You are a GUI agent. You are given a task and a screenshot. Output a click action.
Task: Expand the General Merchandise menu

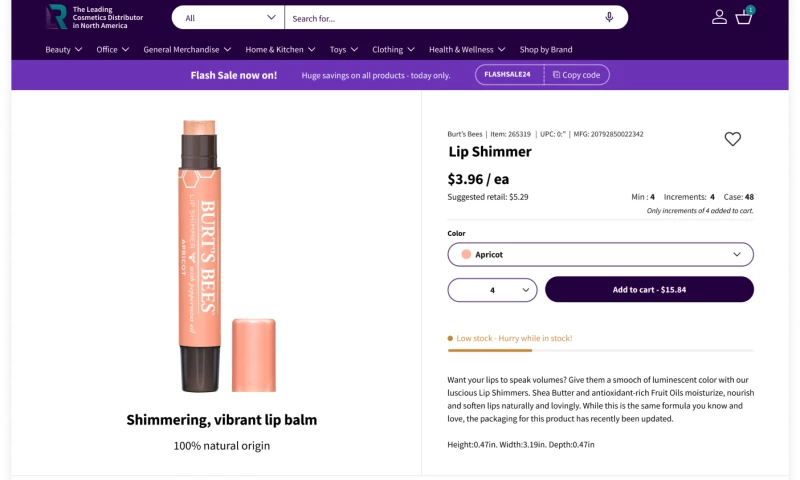pos(187,49)
